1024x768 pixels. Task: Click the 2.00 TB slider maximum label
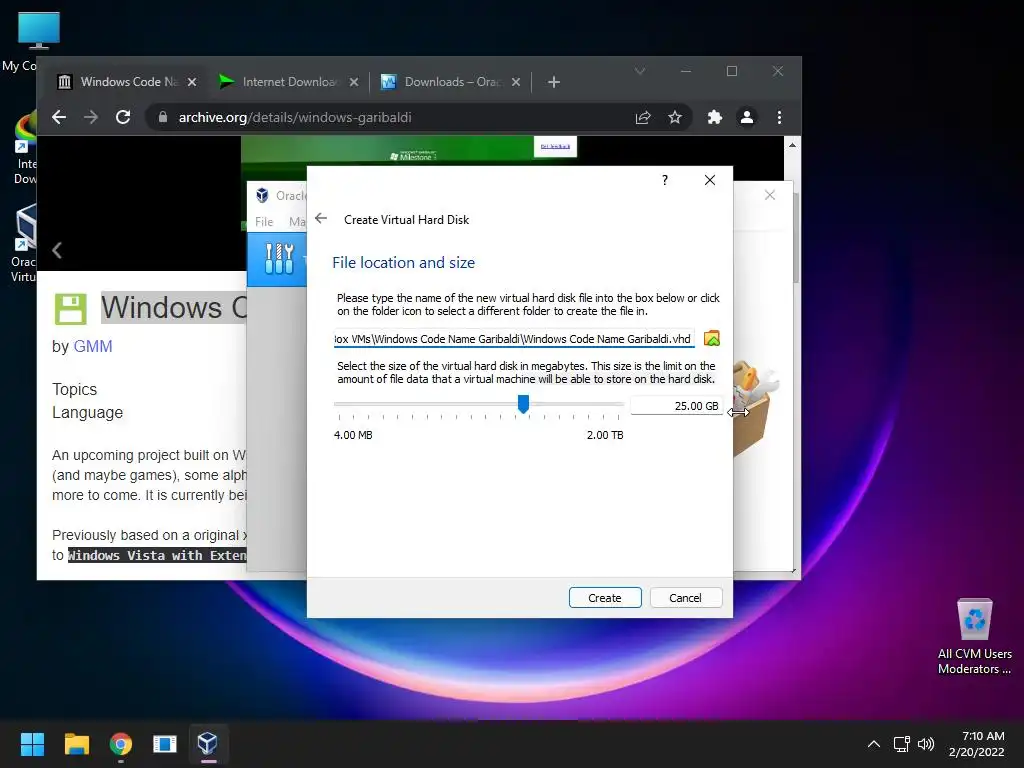605,435
